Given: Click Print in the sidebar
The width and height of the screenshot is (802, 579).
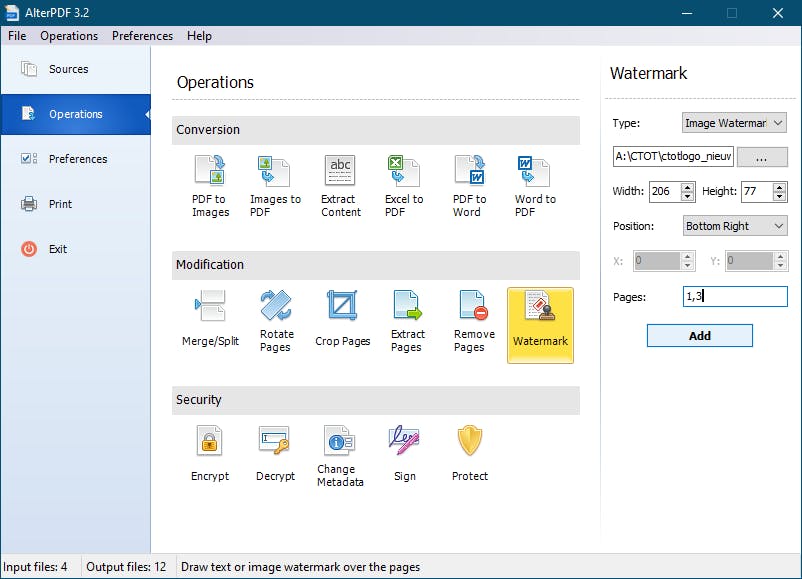Looking at the screenshot, I should [x=76, y=204].
